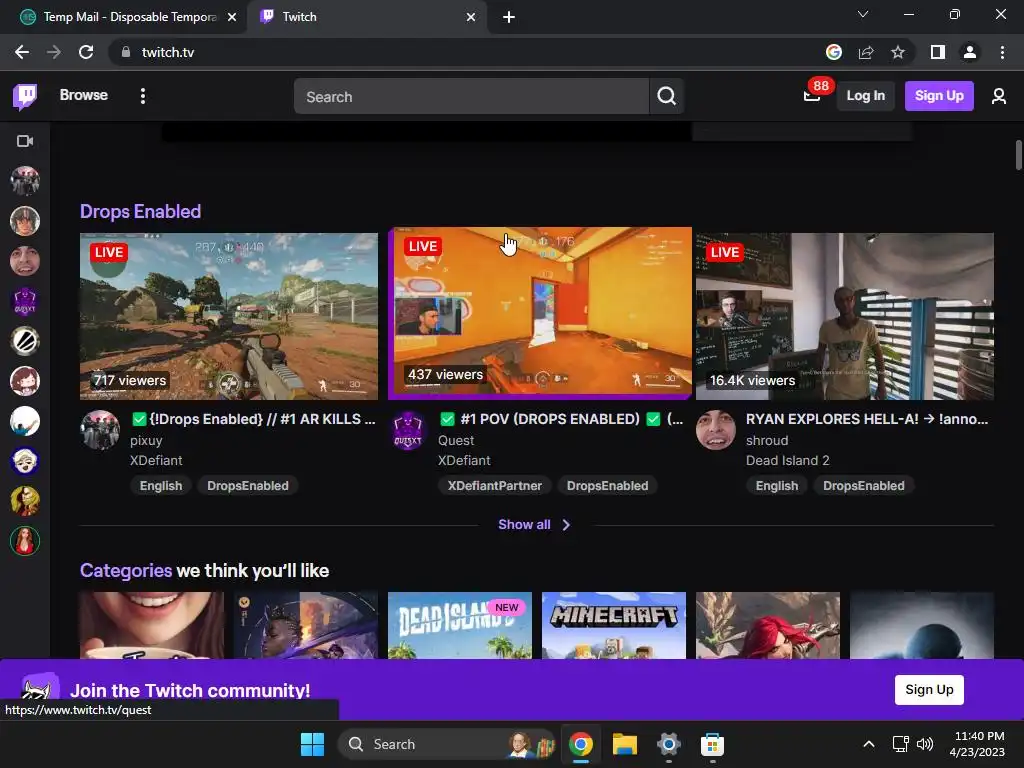Screen dimensions: 1024x768
Task: Open the Drops Enabled heading link
Action: point(140,212)
